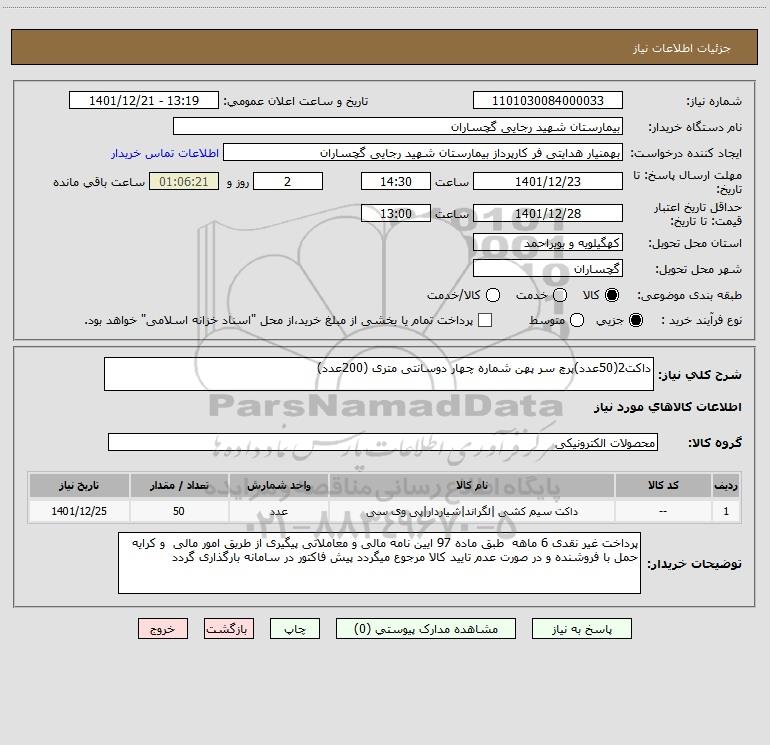Click the چاپ print button

click(295, 629)
